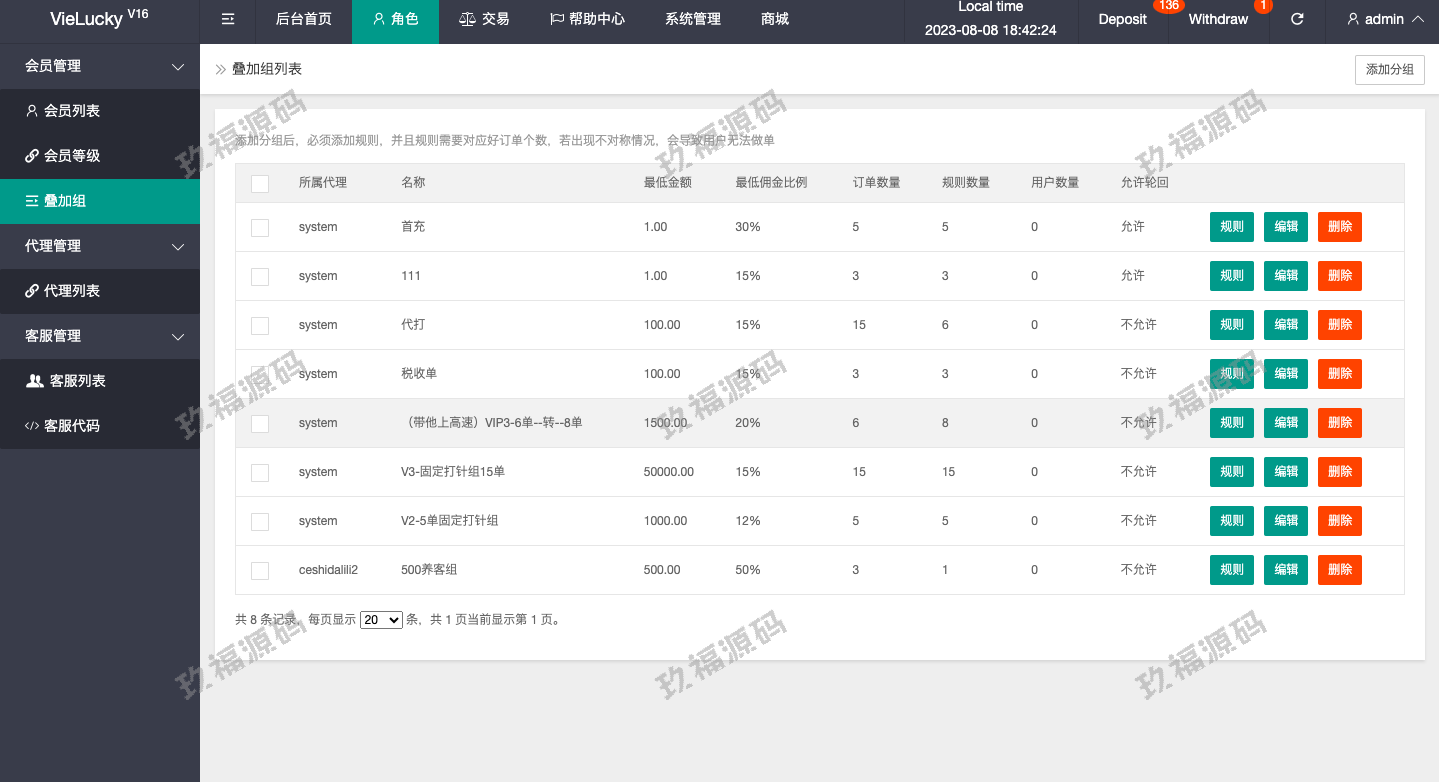Open 会员列表 with the user icon
1439x782 pixels.
coord(62,111)
